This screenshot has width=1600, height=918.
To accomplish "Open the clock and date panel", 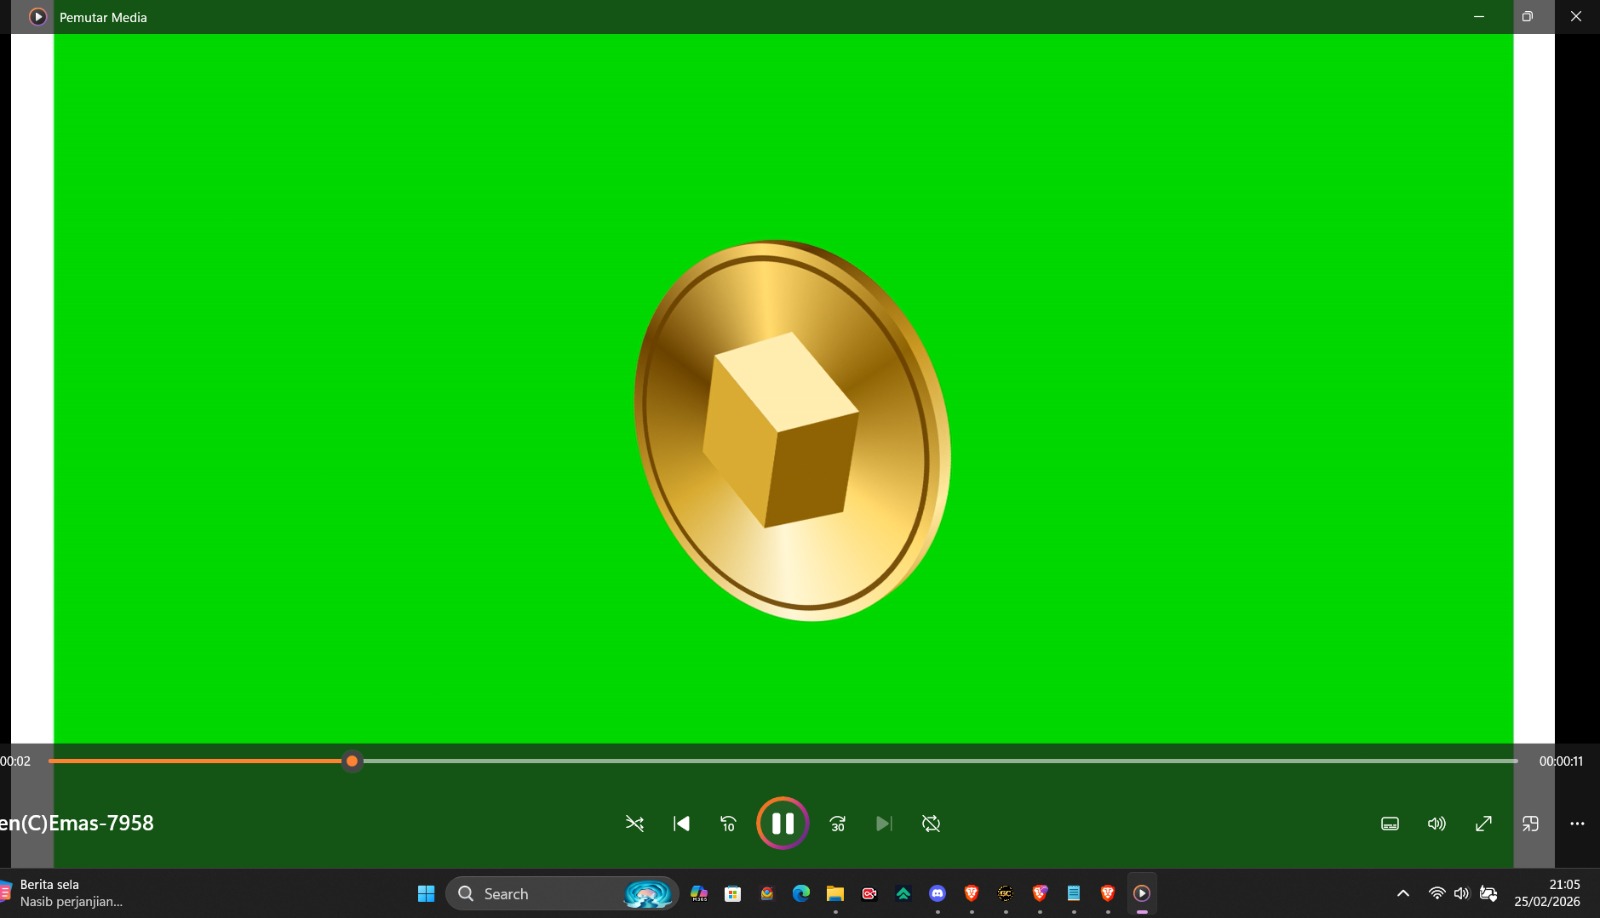I will click(1547, 893).
